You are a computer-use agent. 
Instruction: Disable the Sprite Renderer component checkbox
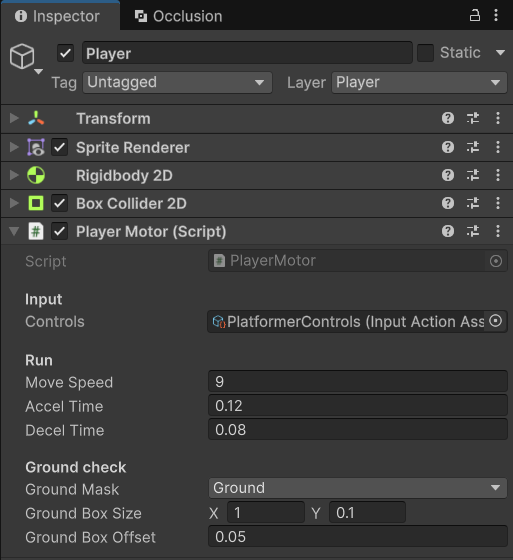click(x=59, y=148)
